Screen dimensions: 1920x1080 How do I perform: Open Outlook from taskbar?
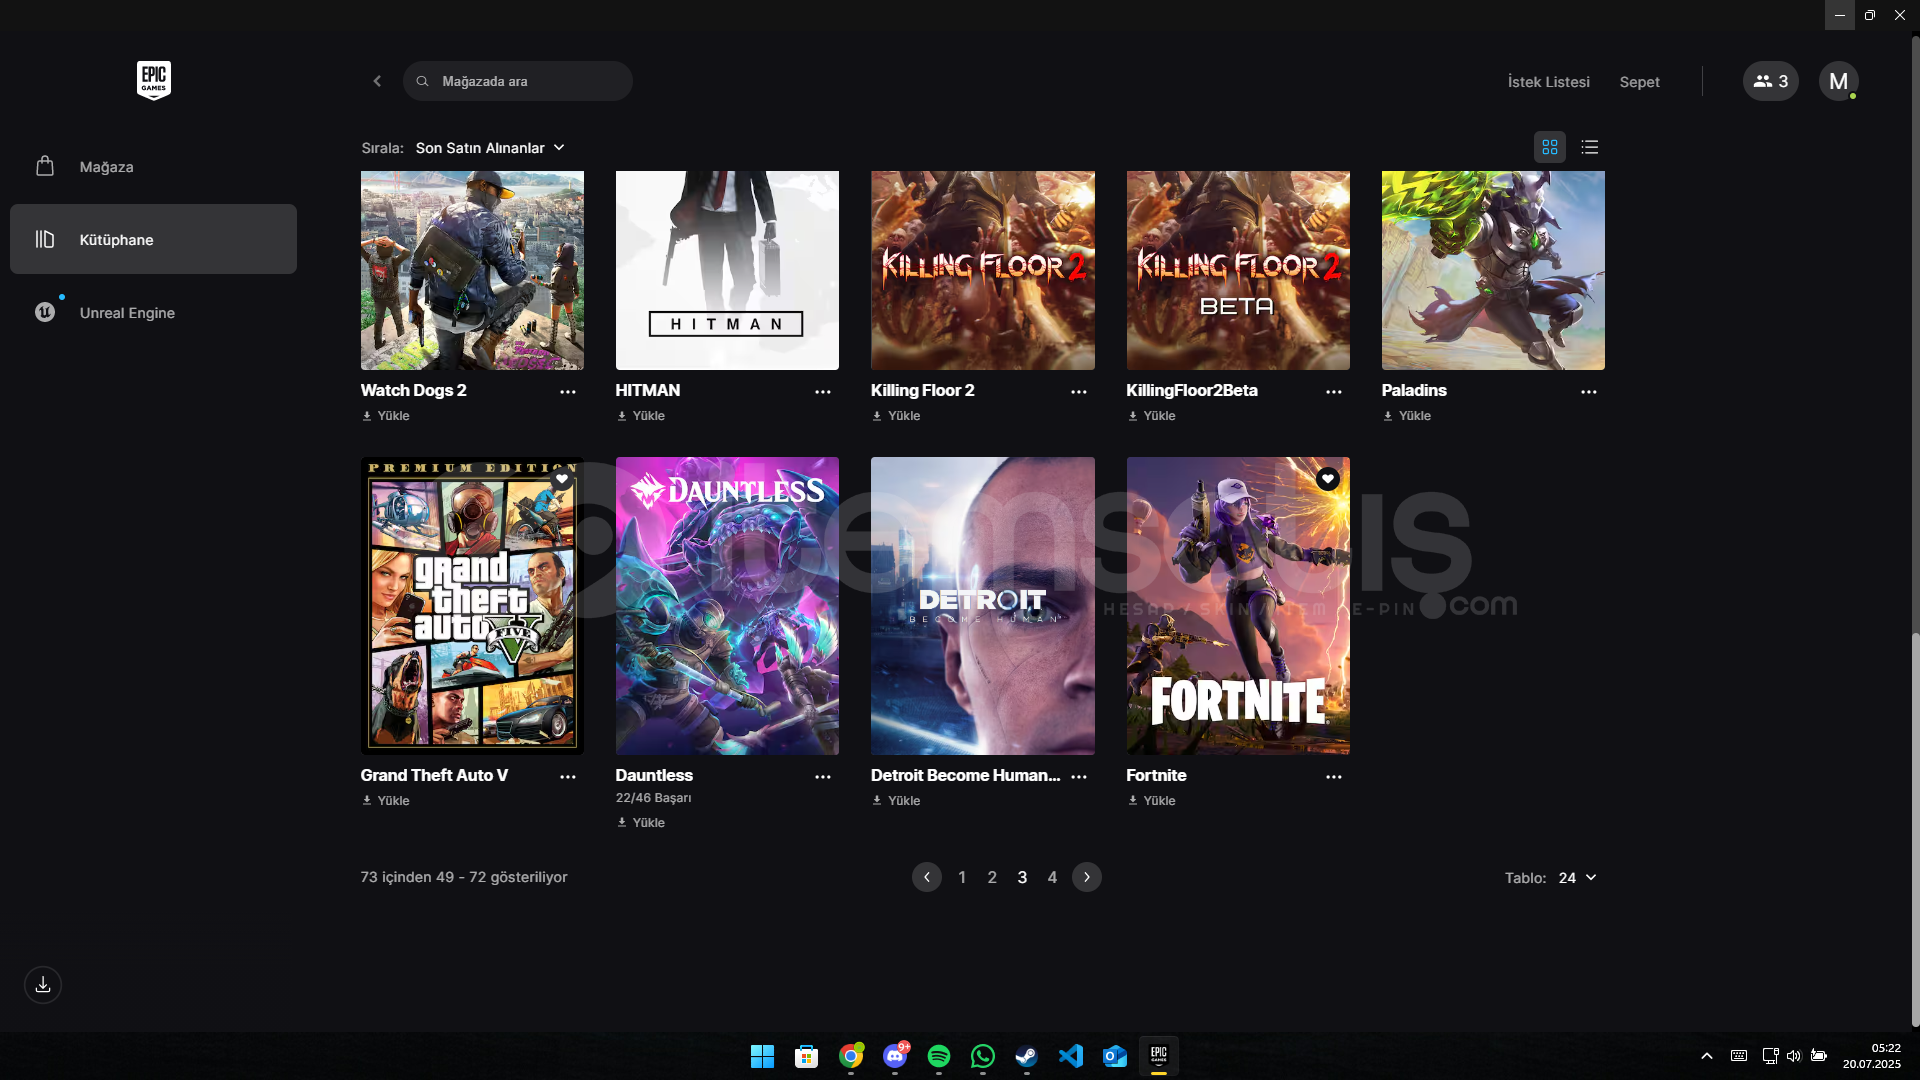(1115, 1056)
